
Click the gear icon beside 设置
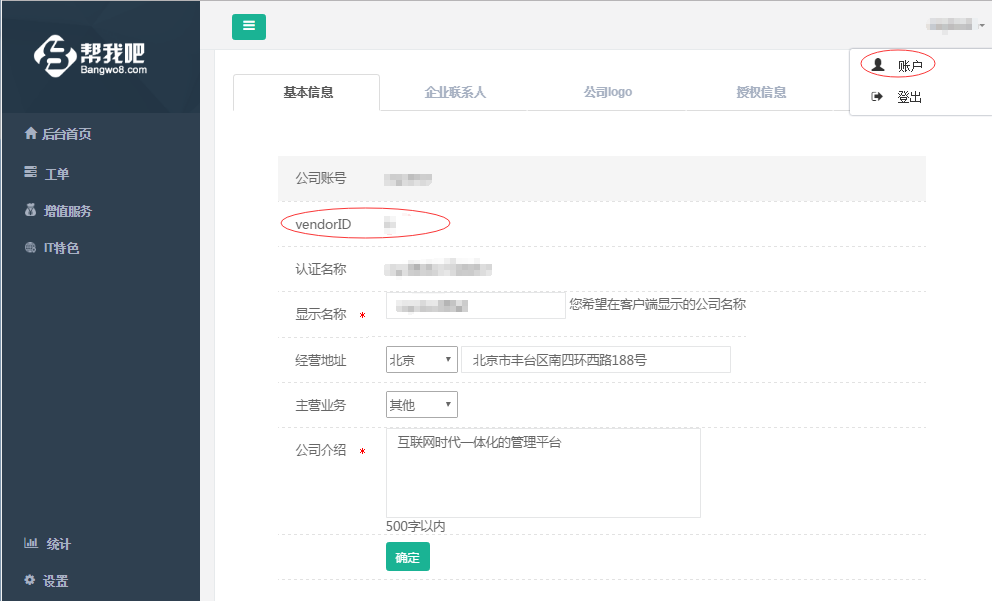[30, 580]
